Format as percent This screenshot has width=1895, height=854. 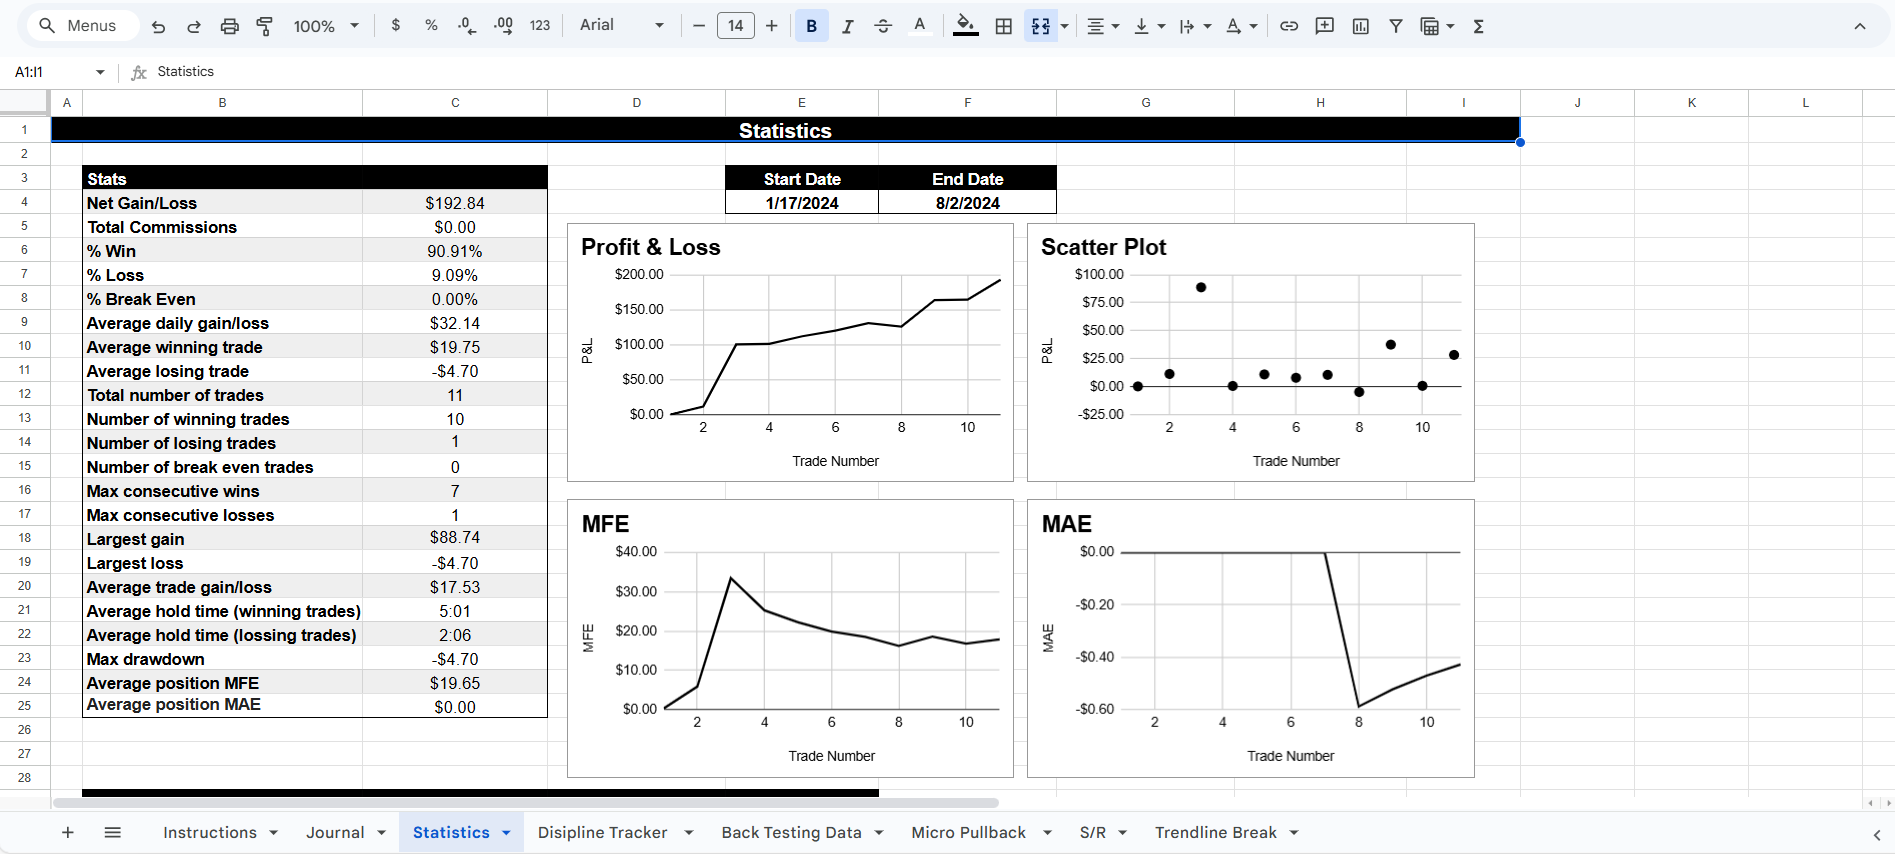pyautogui.click(x=431, y=26)
